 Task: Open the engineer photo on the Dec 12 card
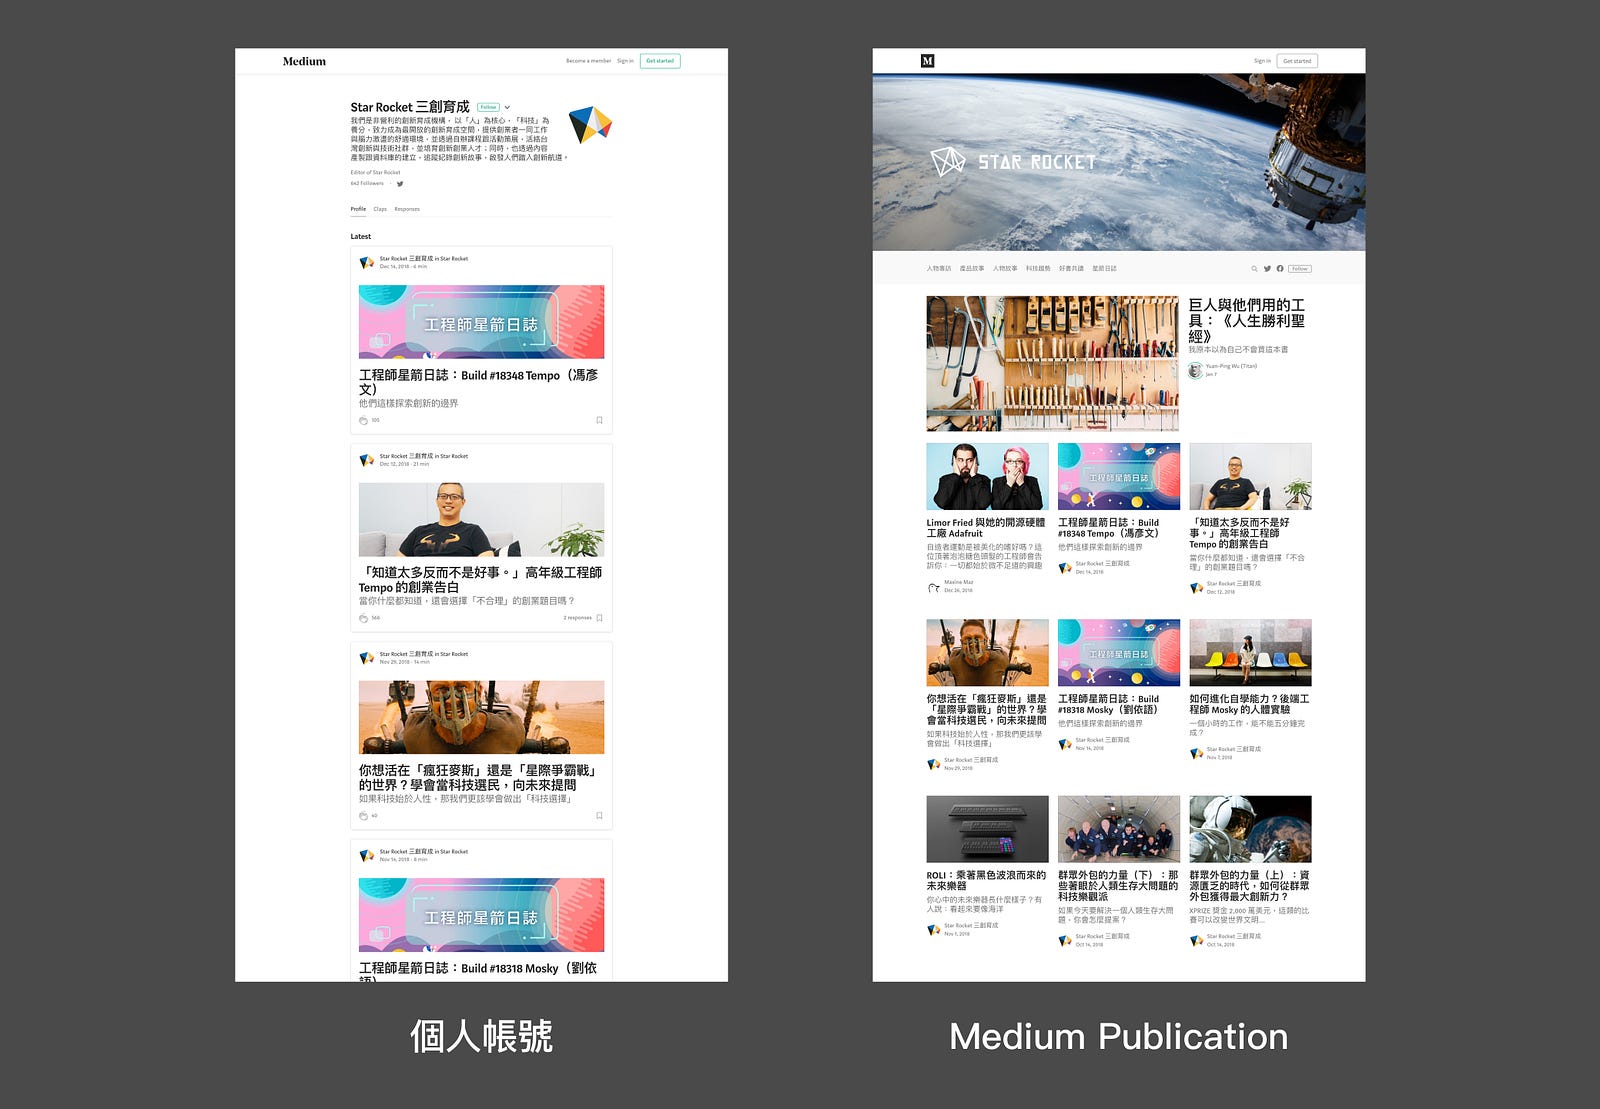481,520
